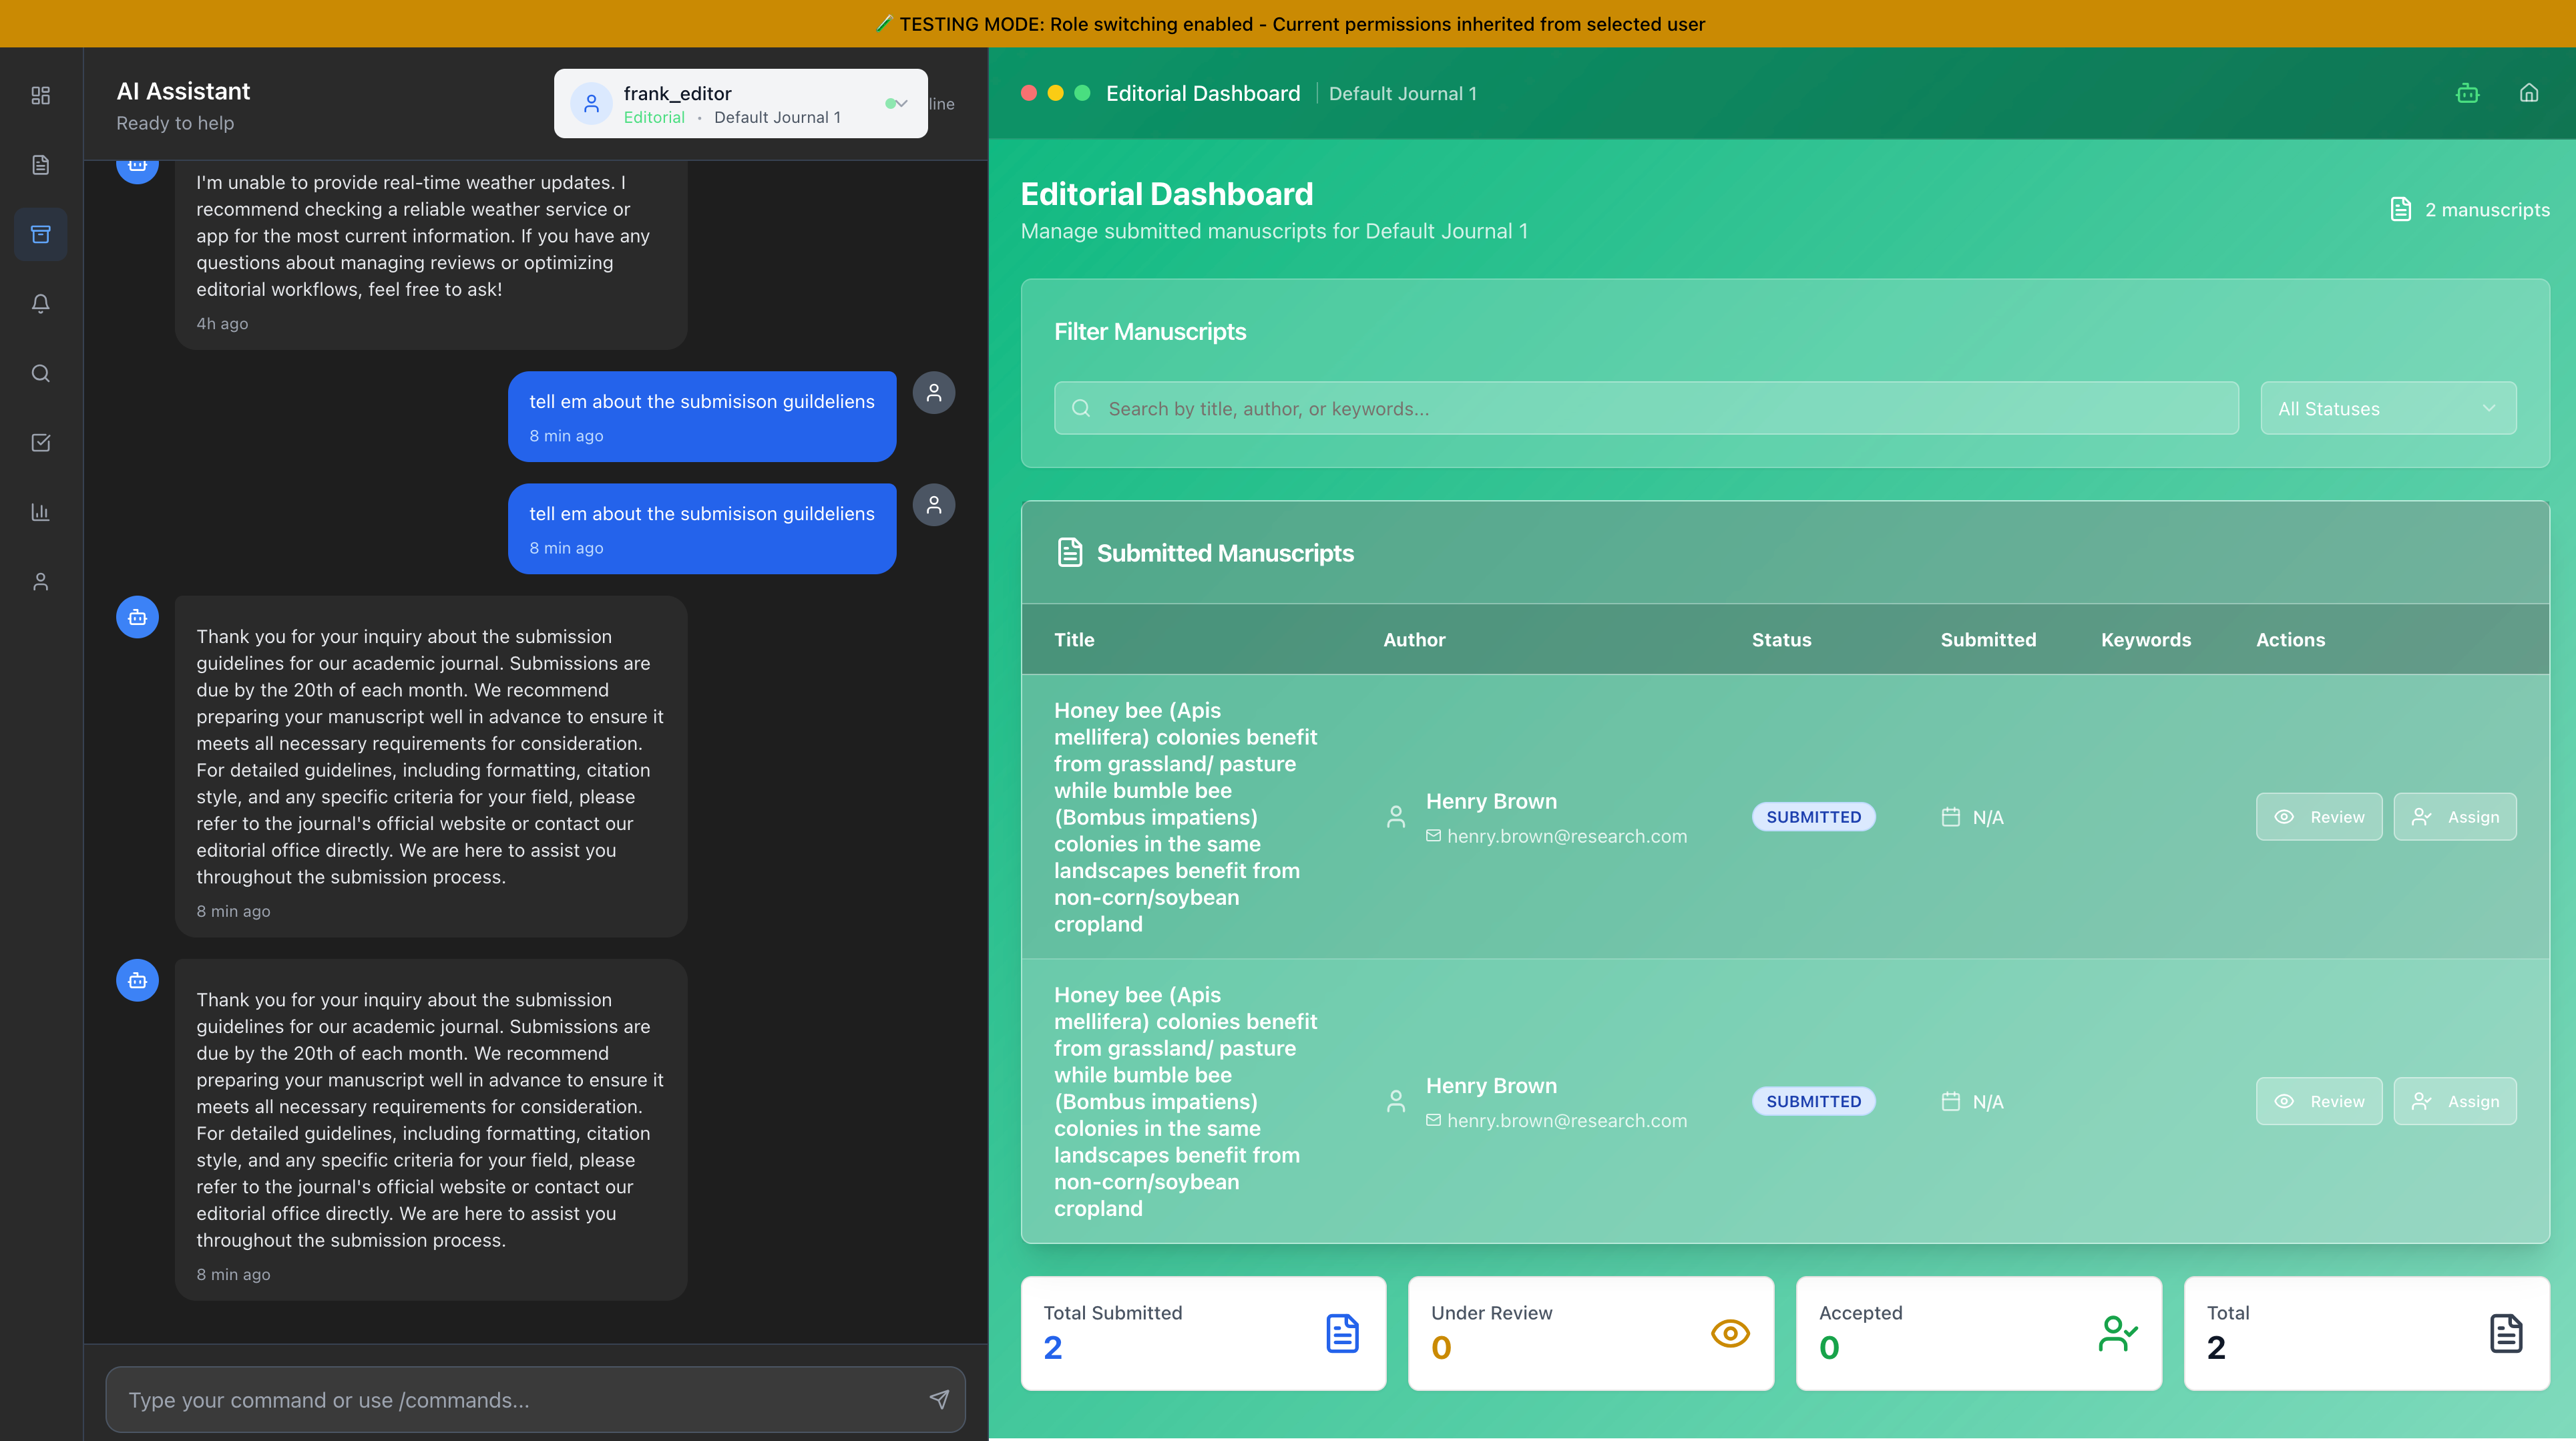Expand the All Statuses filter dropdown
This screenshot has width=2576, height=1441.
[x=2388, y=408]
